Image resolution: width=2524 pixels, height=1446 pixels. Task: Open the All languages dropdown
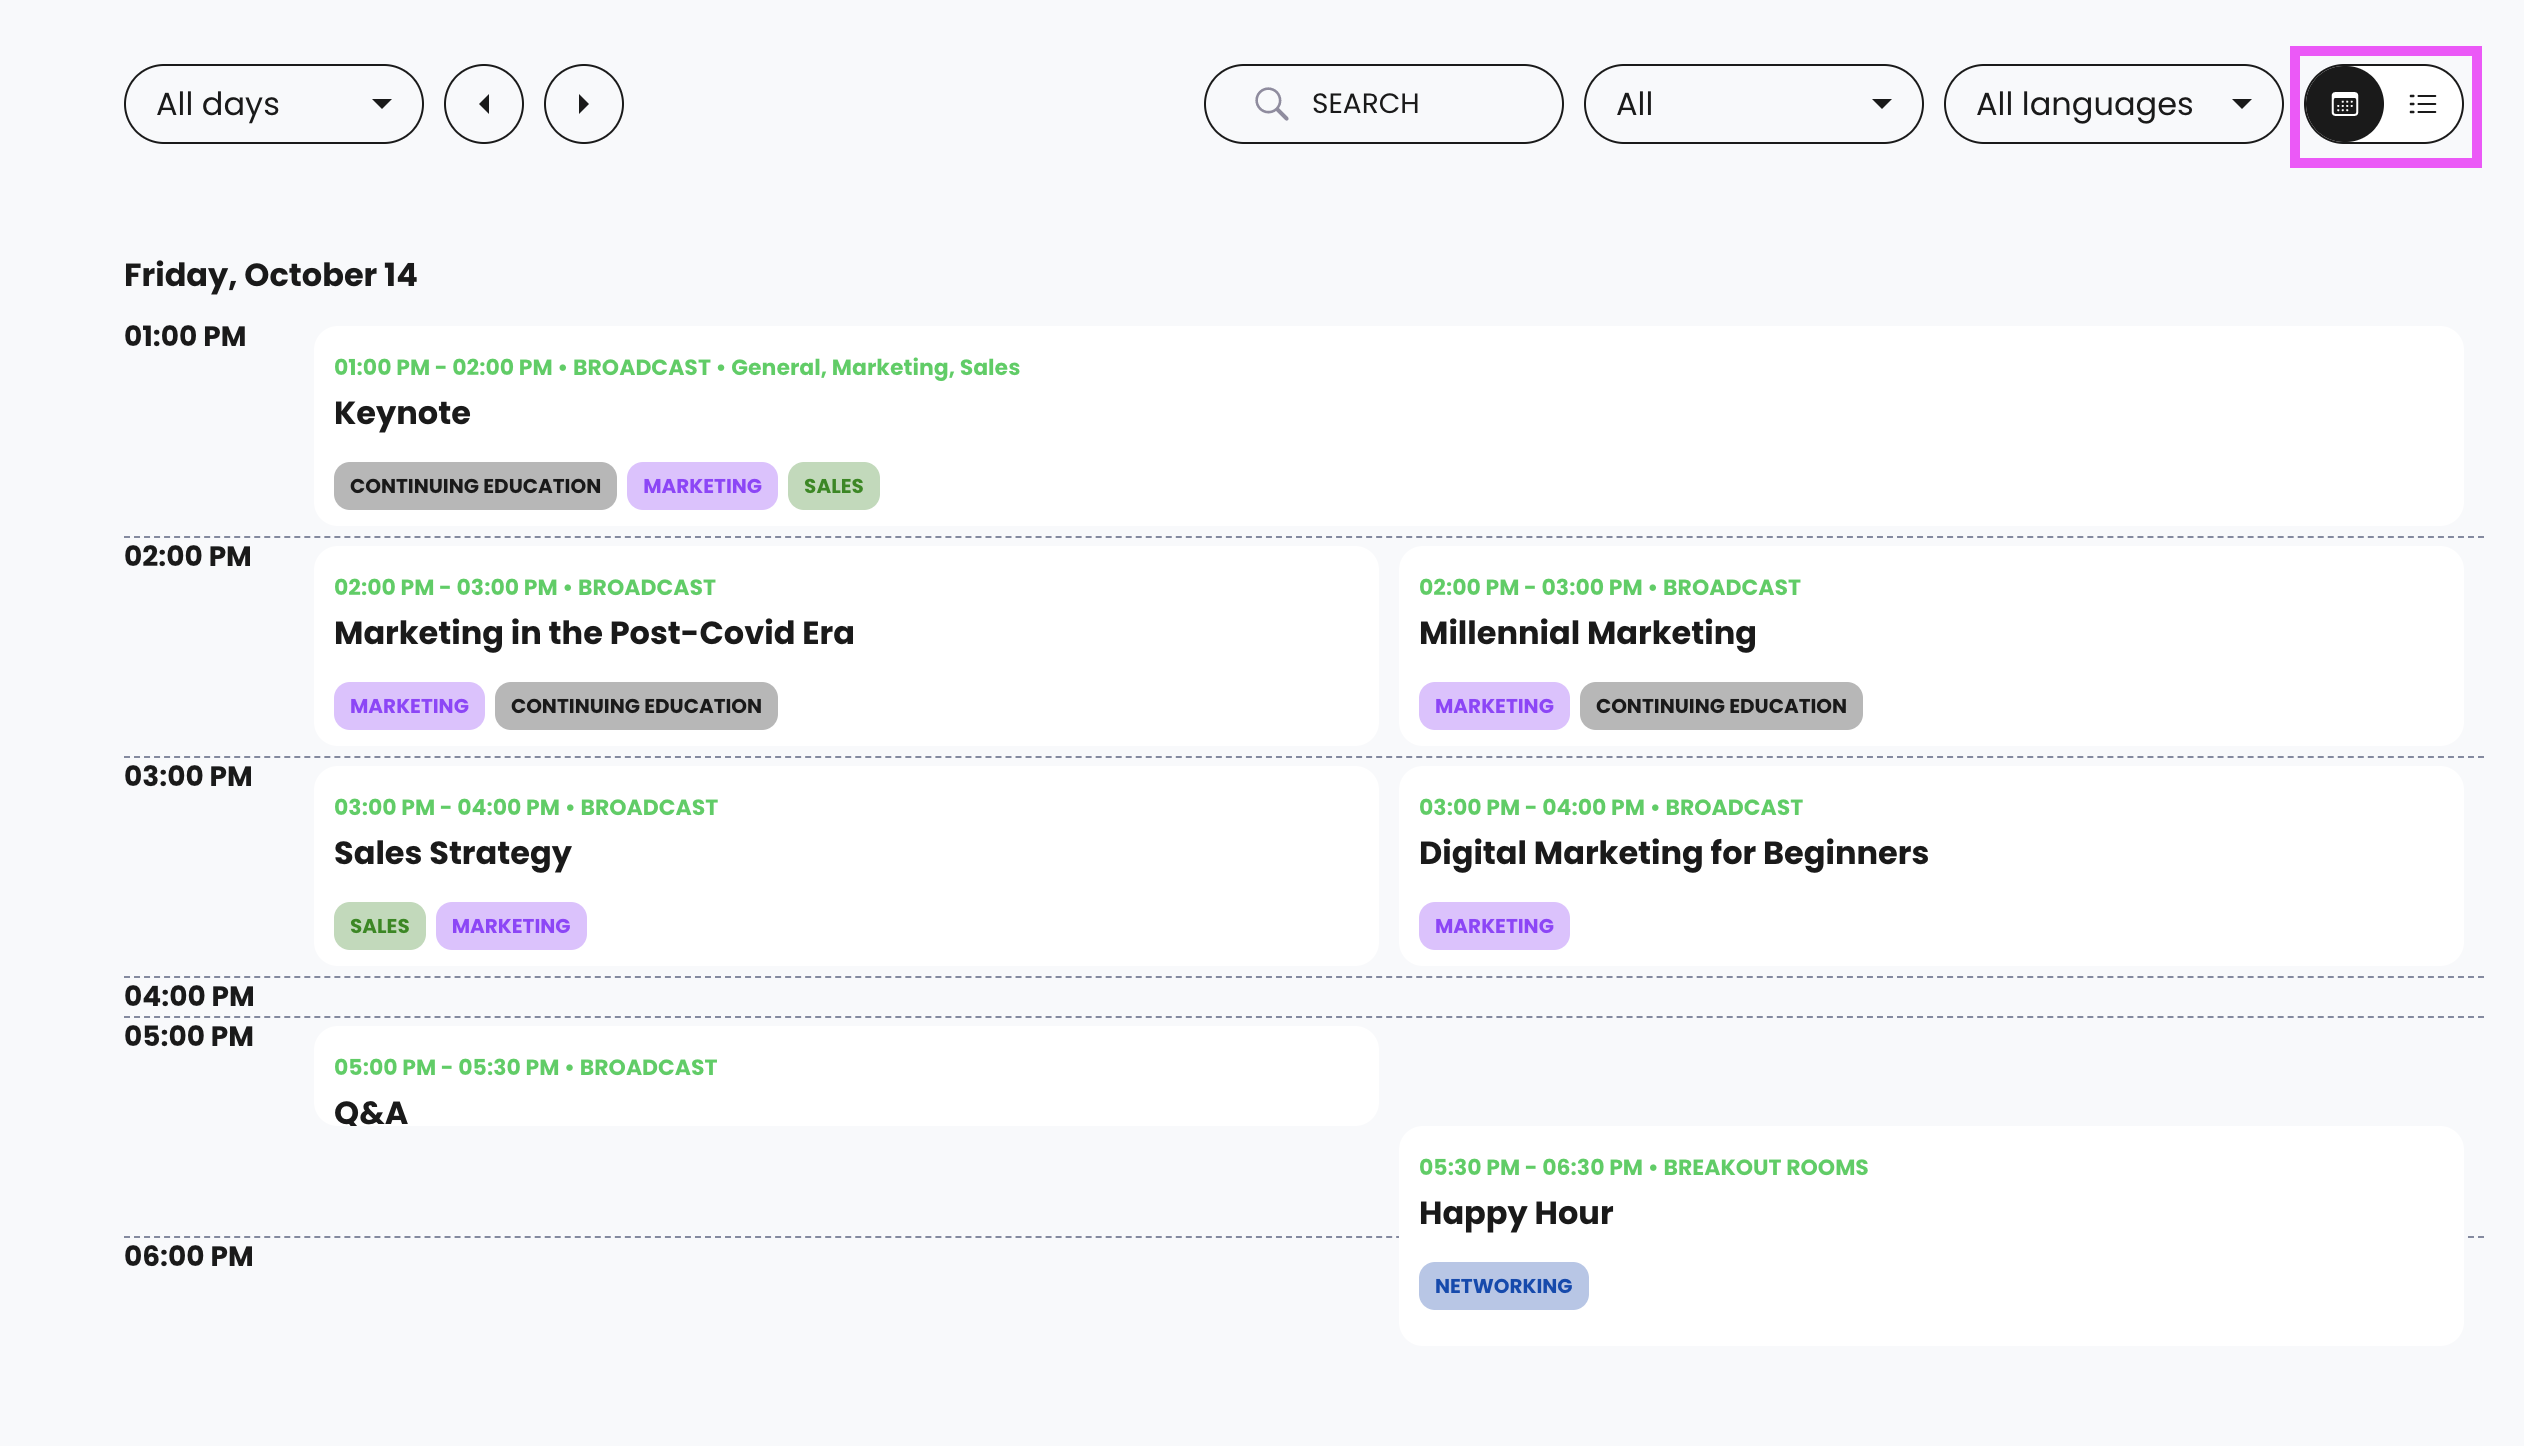coord(2113,104)
